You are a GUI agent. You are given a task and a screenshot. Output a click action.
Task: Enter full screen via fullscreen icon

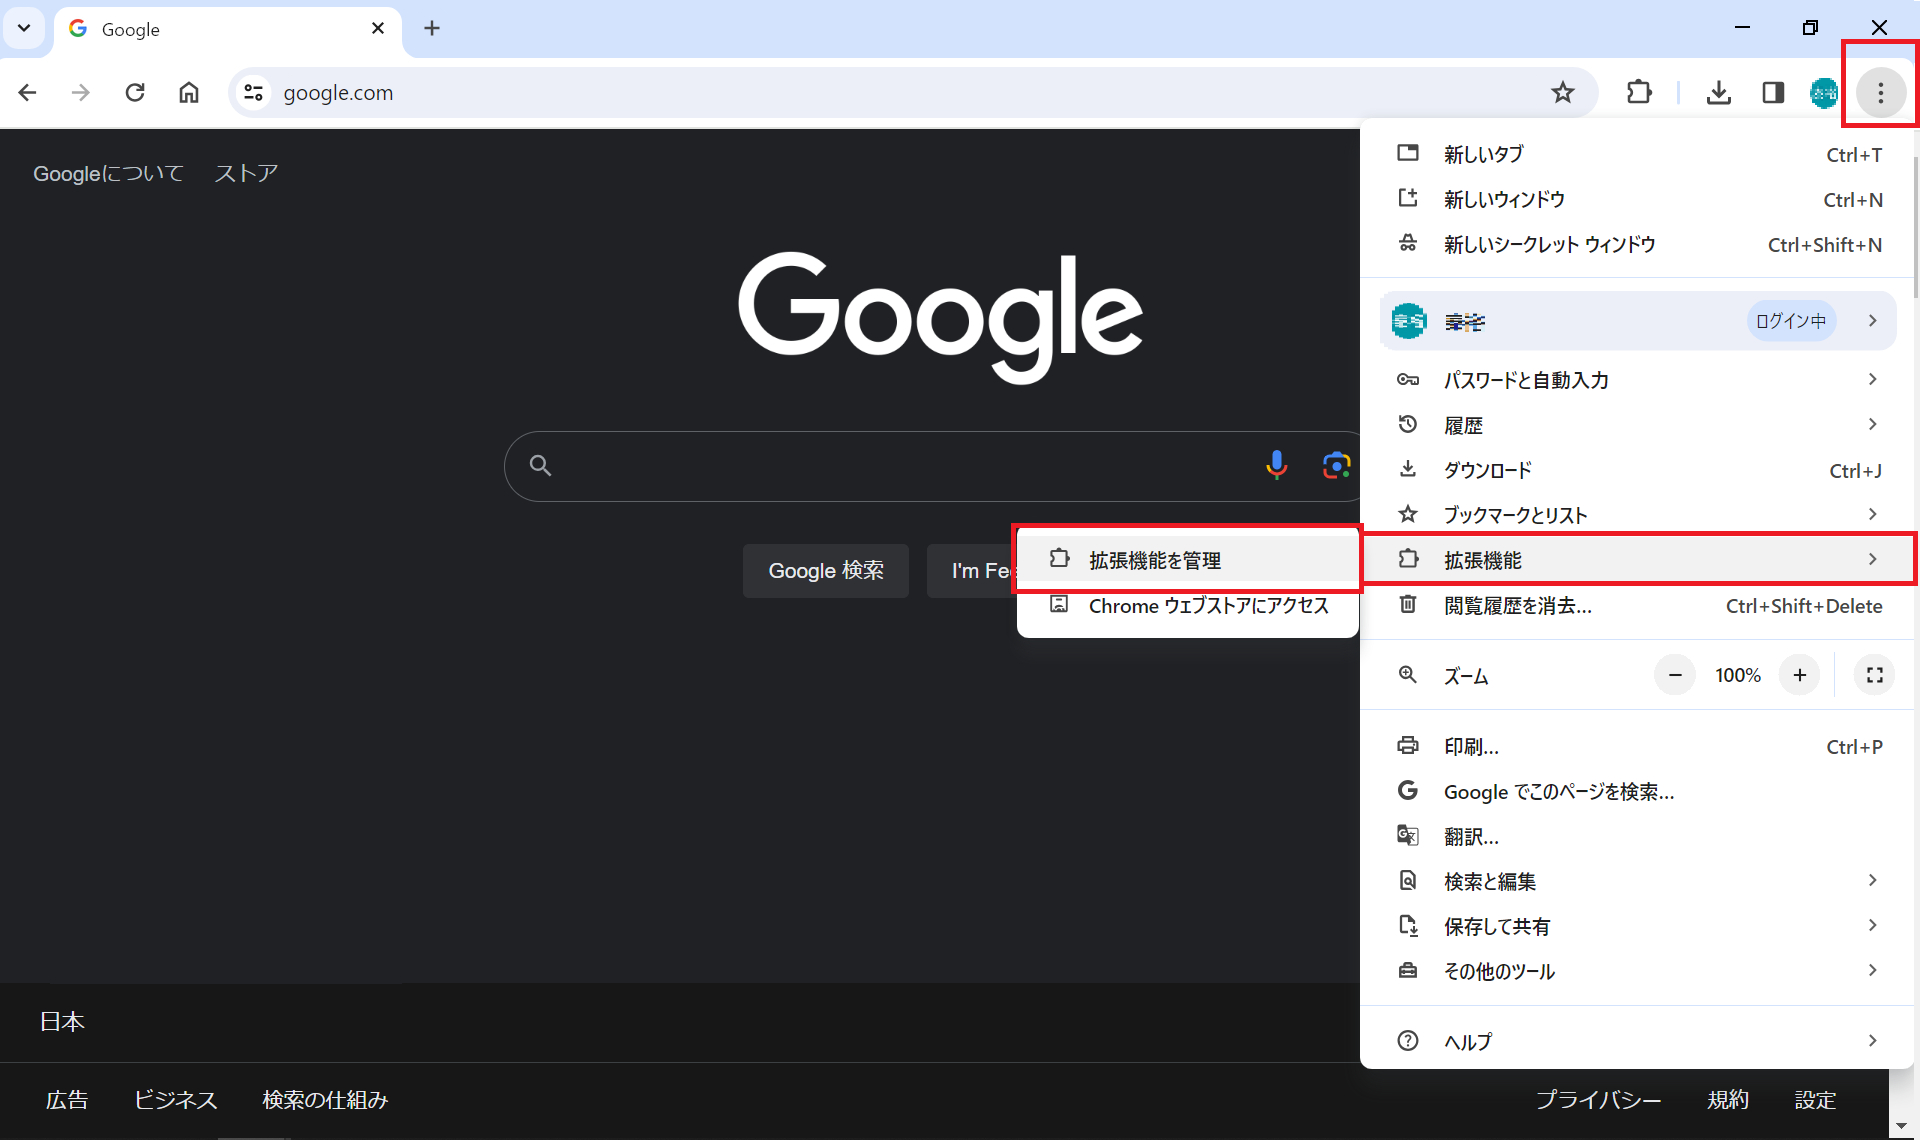click(x=1875, y=675)
